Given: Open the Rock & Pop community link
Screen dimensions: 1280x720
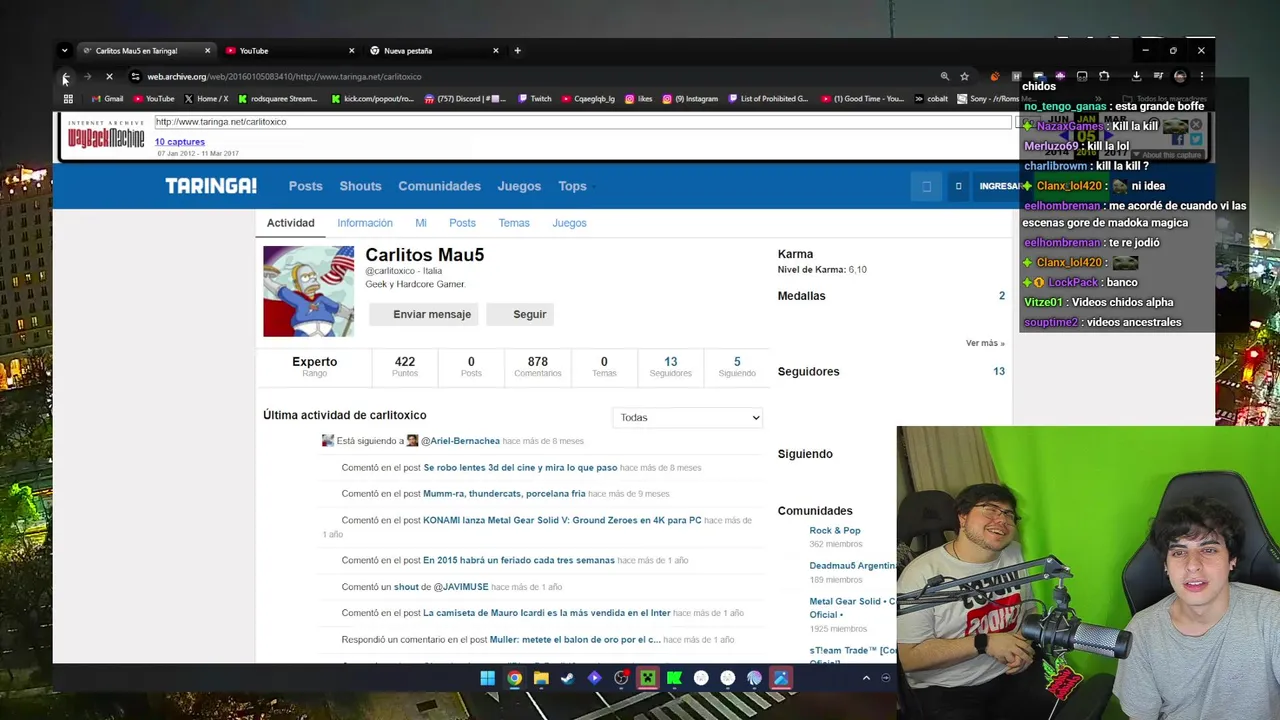Looking at the screenshot, I should point(835,531).
